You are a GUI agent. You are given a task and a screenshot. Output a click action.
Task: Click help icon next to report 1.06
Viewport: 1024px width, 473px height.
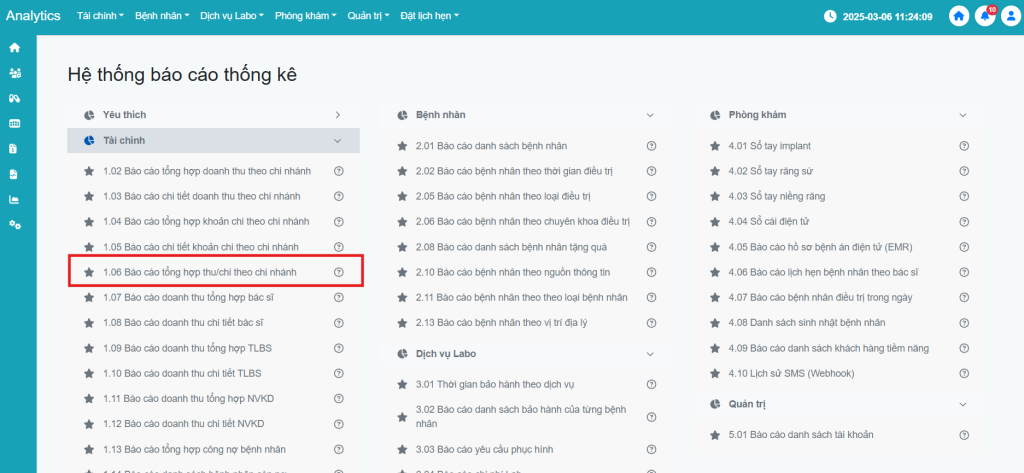pos(338,272)
